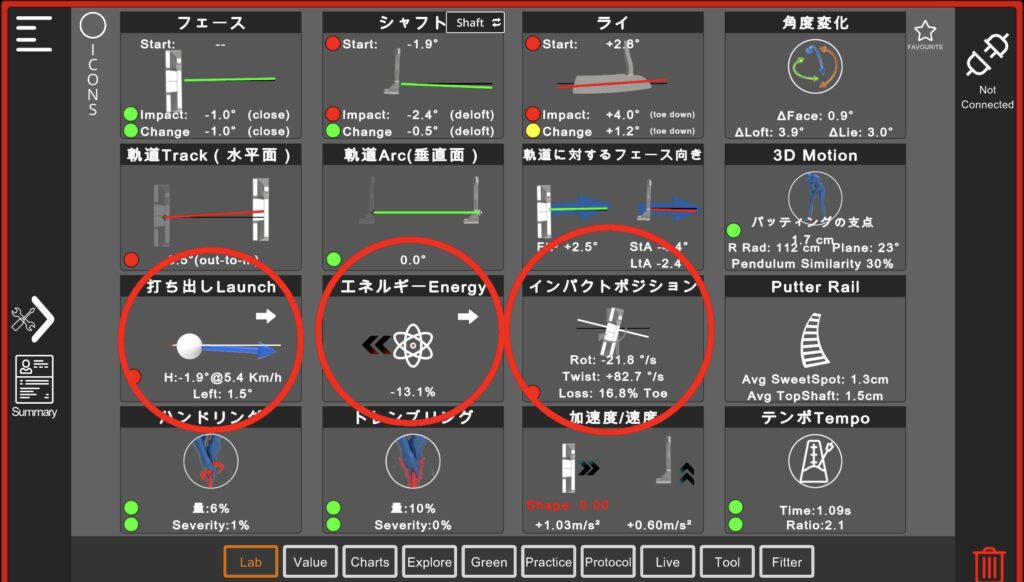Mark as Favourite with the star
Screen dimensions: 1024x582
point(925,31)
